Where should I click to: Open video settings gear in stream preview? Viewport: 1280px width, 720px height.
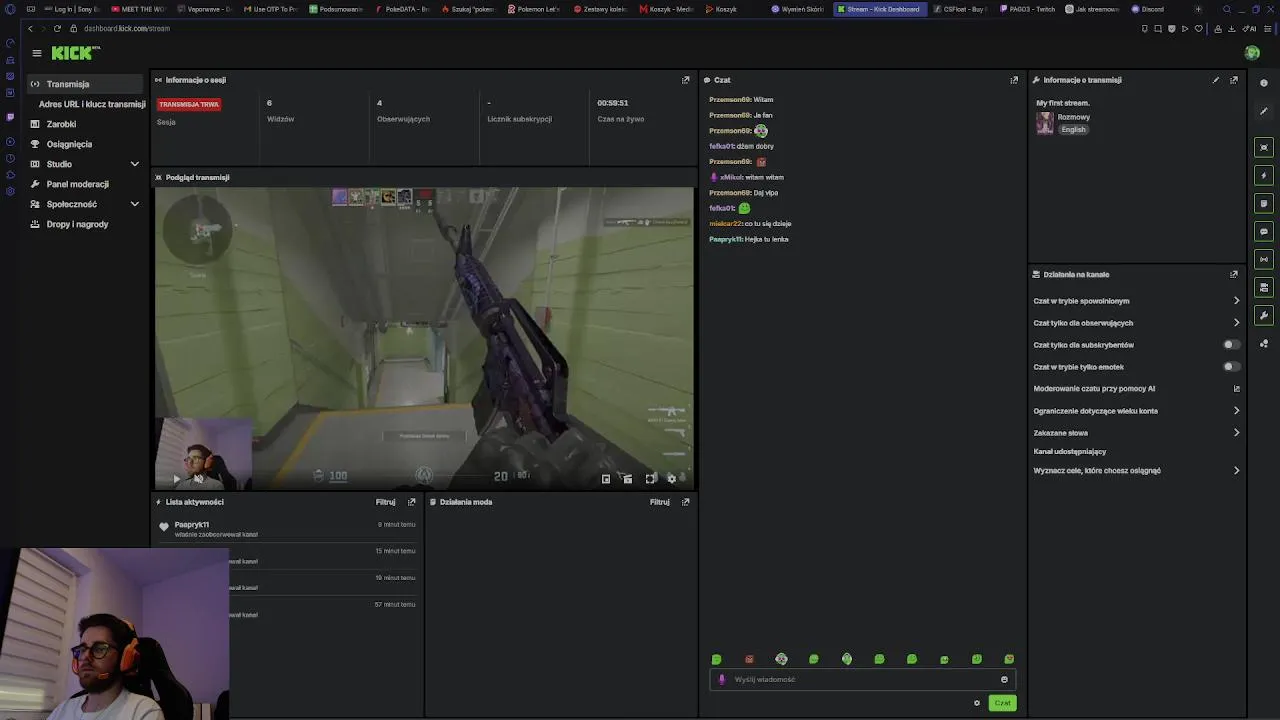coord(672,479)
